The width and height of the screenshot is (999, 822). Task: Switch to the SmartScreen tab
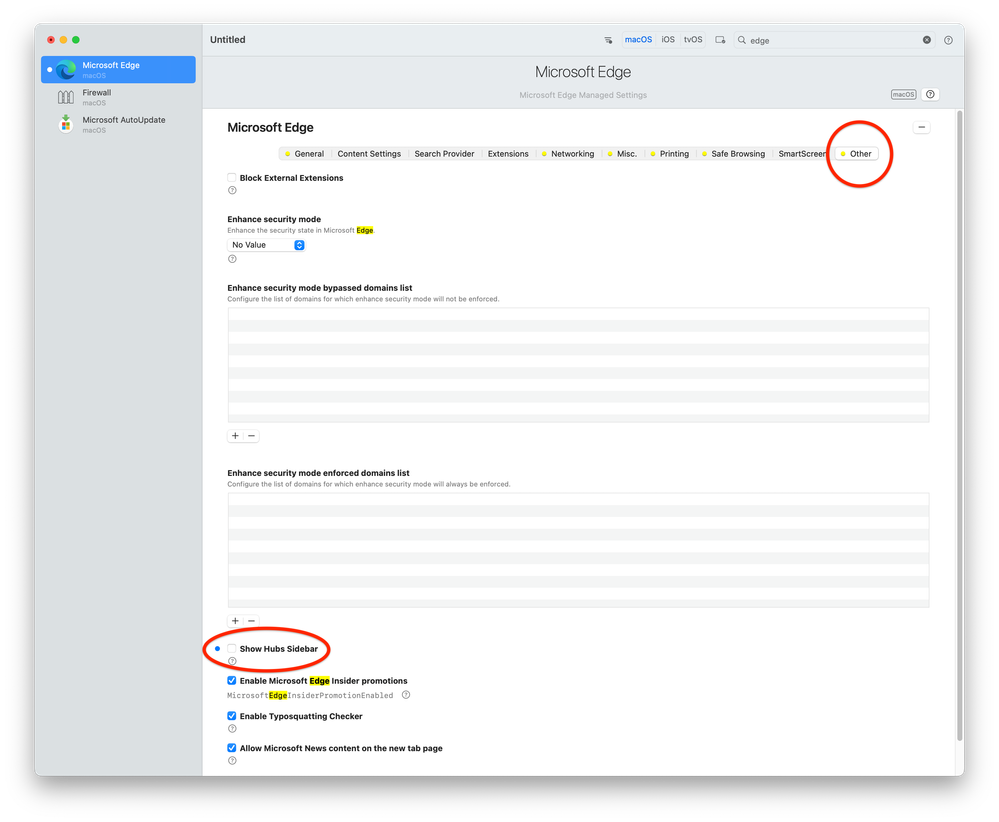[801, 154]
